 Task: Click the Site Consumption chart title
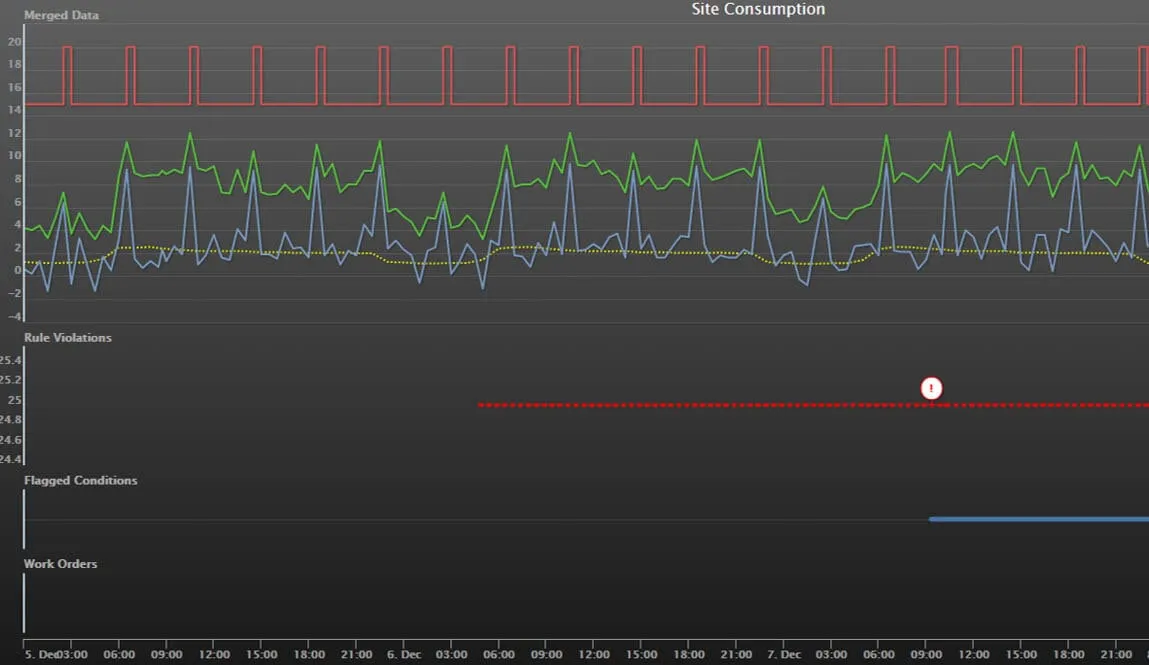pos(757,9)
